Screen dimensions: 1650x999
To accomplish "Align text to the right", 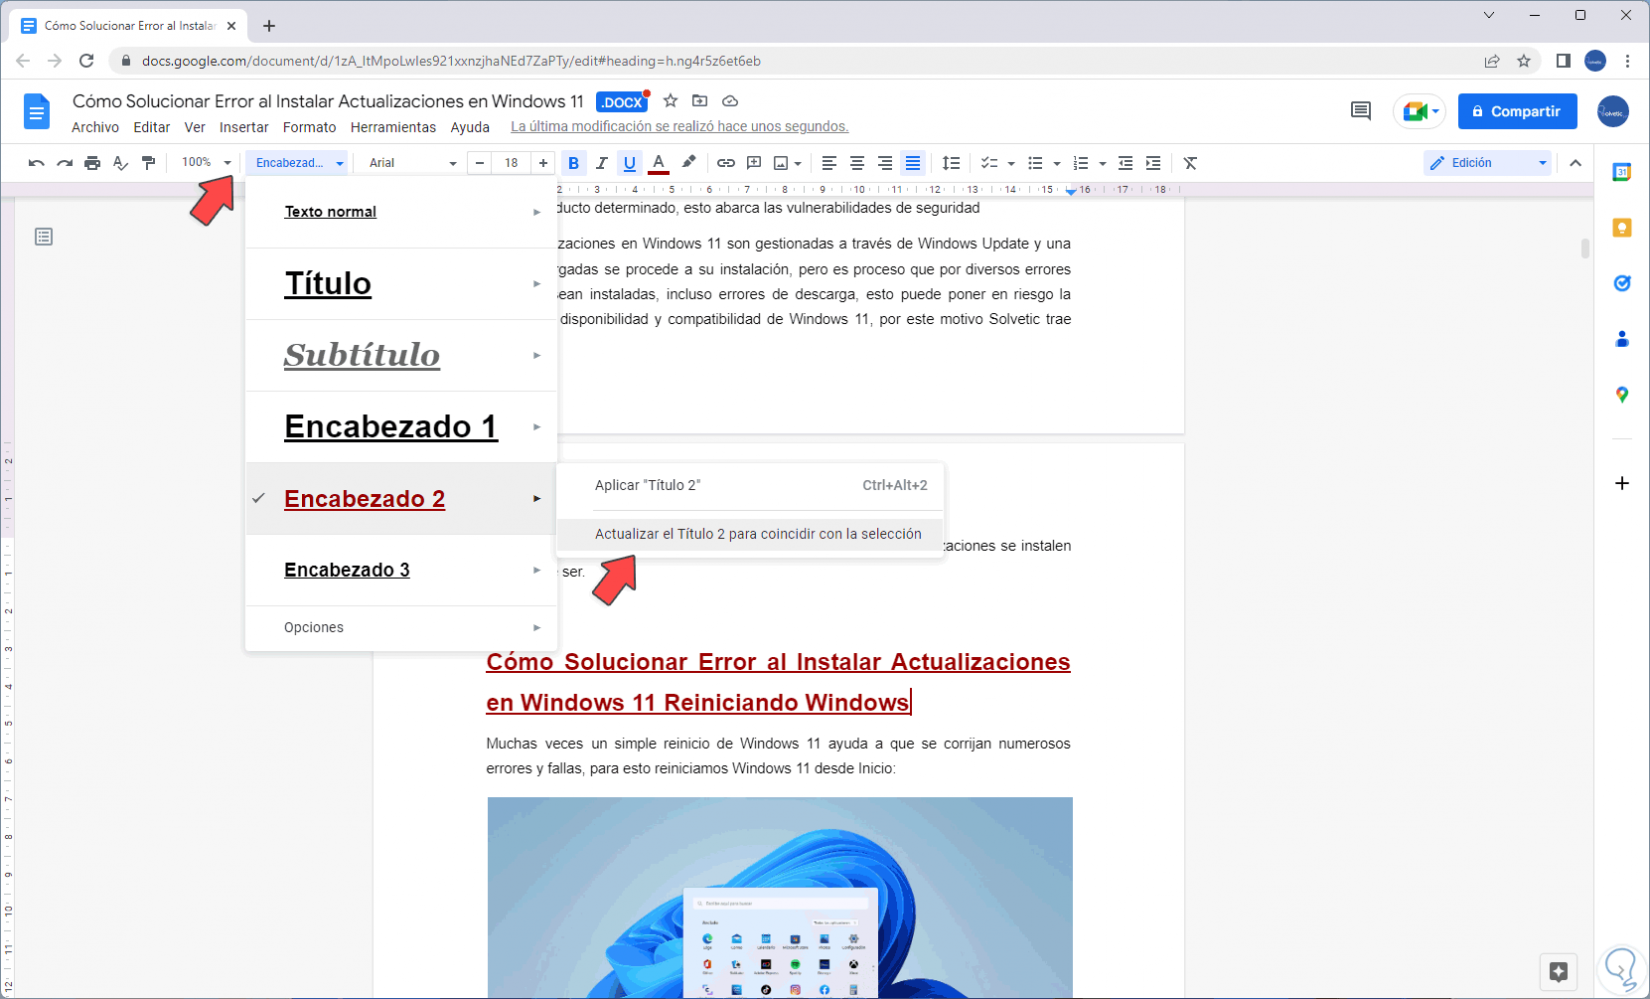I will pos(885,163).
